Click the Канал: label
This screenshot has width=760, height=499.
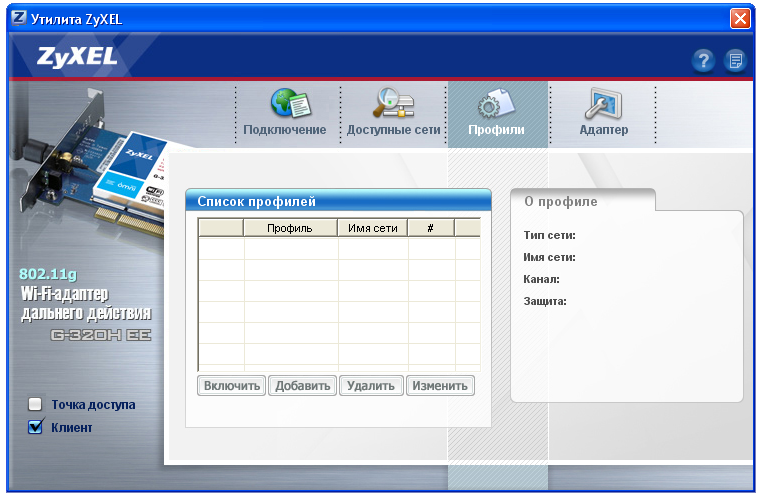pyautogui.click(x=541, y=279)
